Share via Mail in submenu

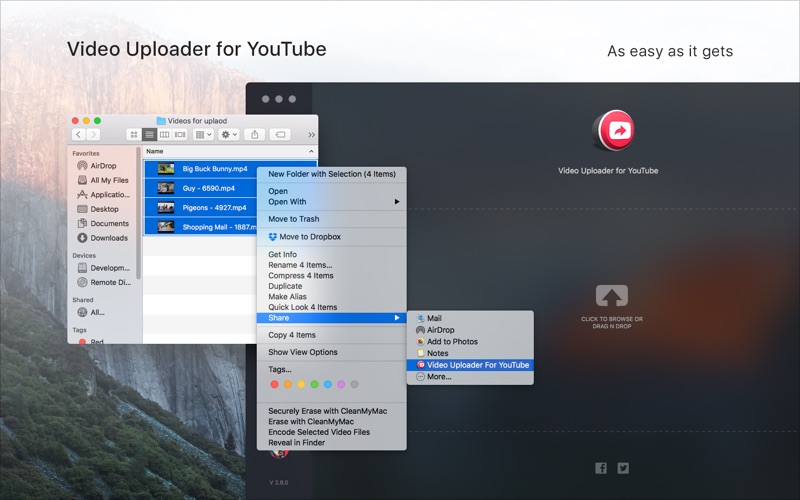(x=470, y=318)
